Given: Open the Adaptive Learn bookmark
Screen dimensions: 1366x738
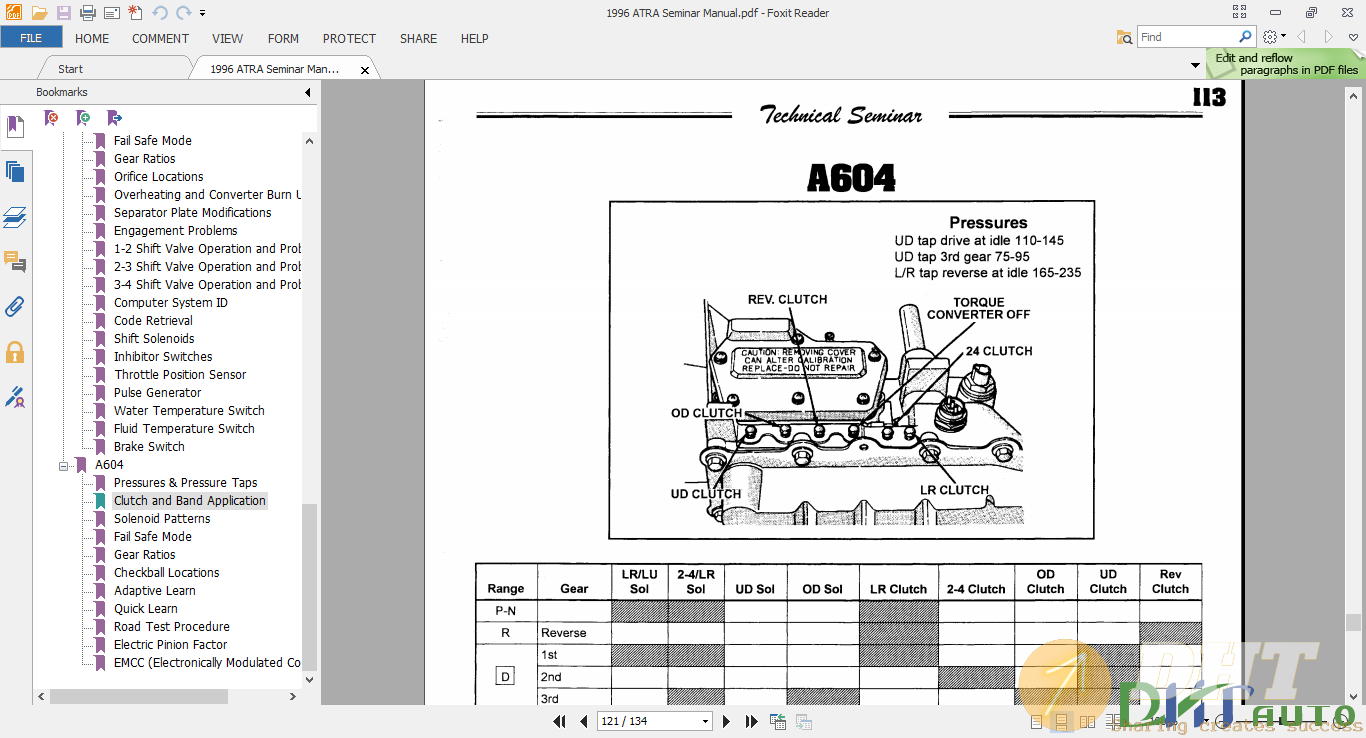Looking at the screenshot, I should [x=154, y=591].
